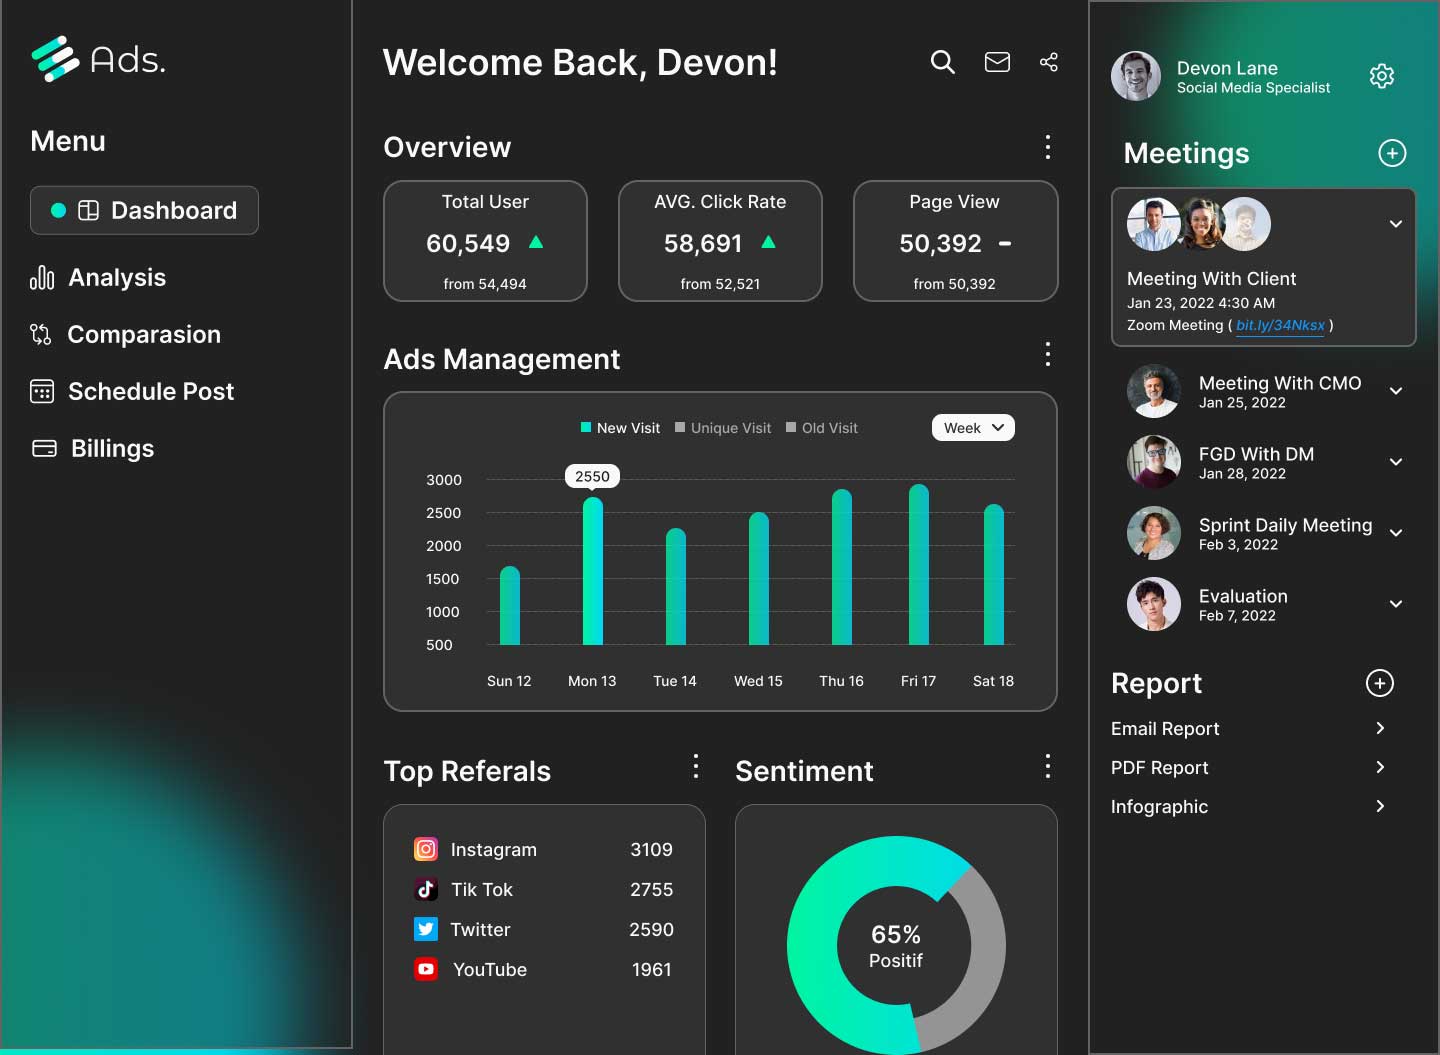
Task: Open the Infographic entry
Action: (x=1248, y=806)
